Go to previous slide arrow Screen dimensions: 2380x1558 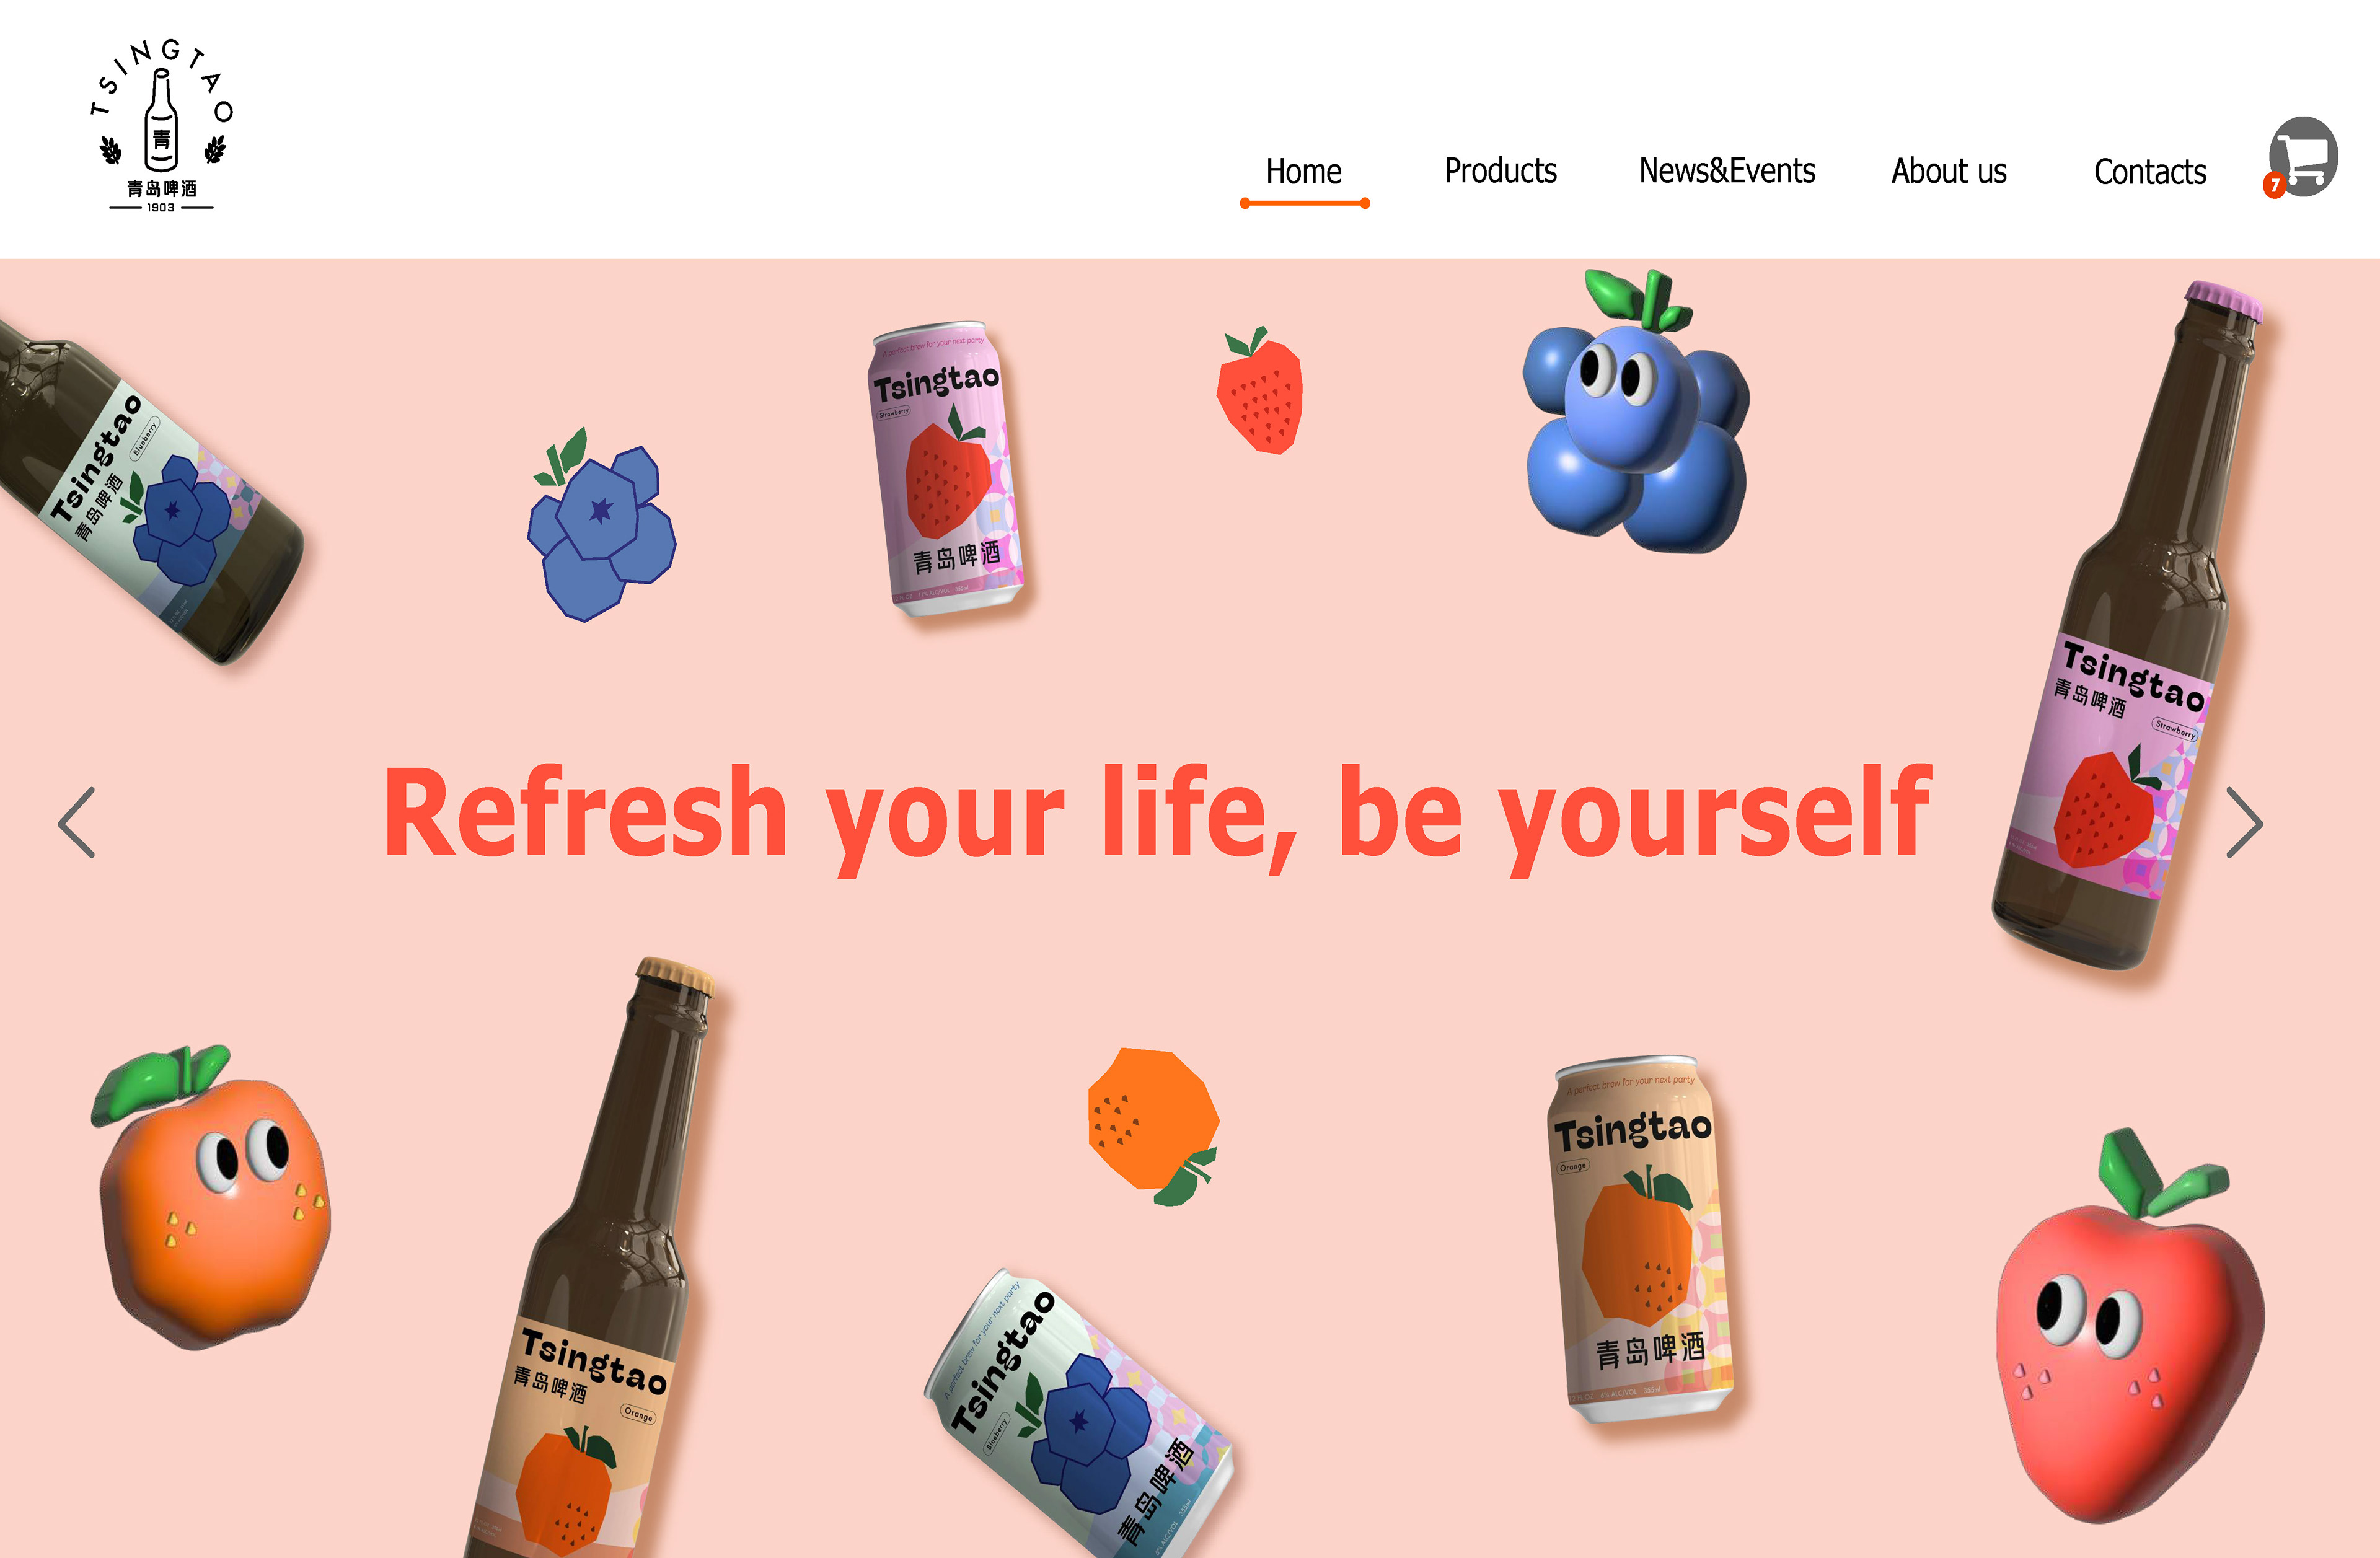77,822
